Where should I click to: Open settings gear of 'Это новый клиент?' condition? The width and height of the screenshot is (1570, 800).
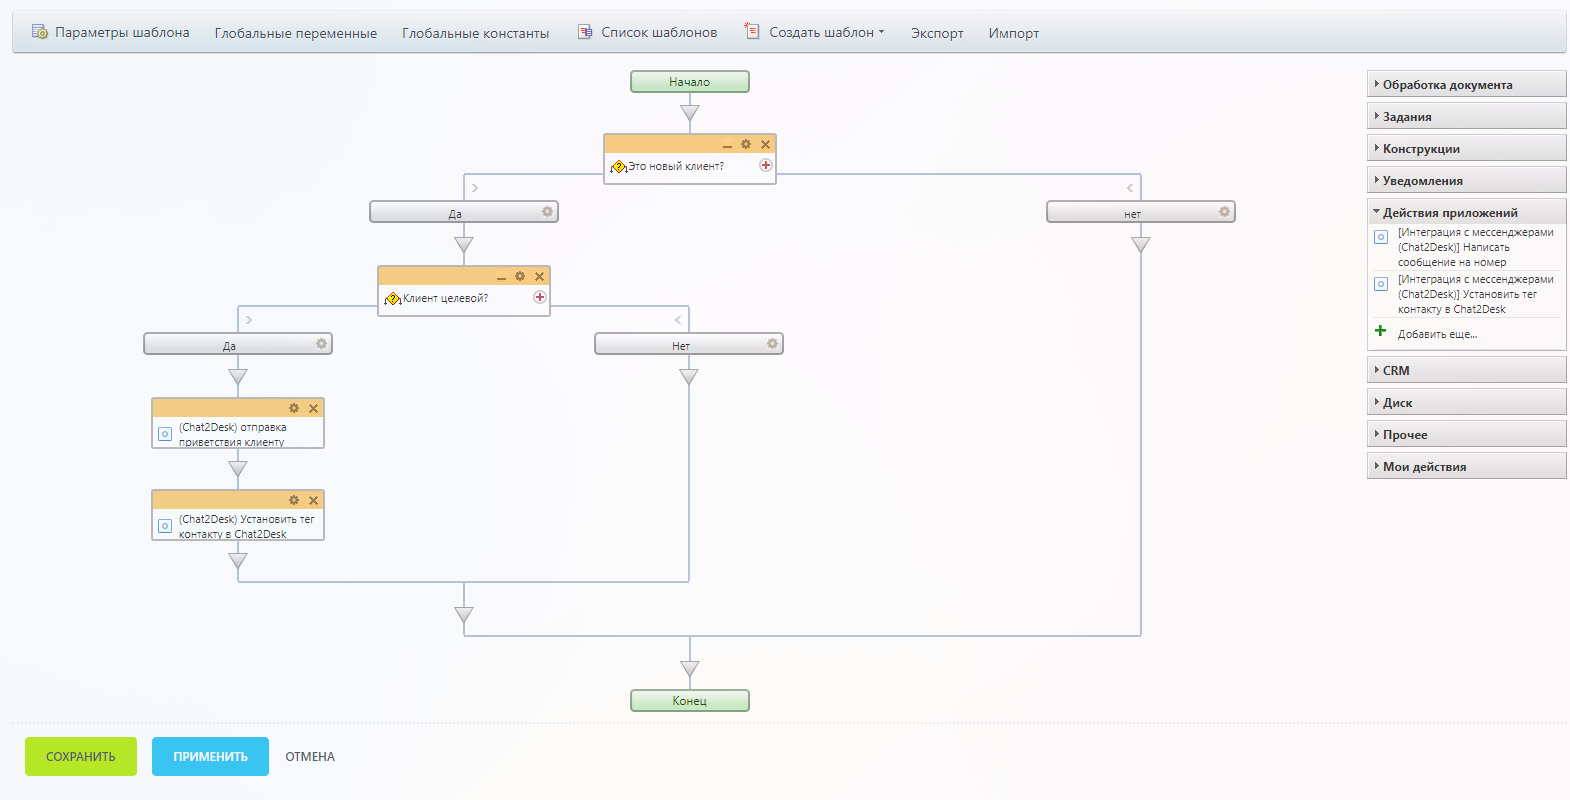(746, 145)
